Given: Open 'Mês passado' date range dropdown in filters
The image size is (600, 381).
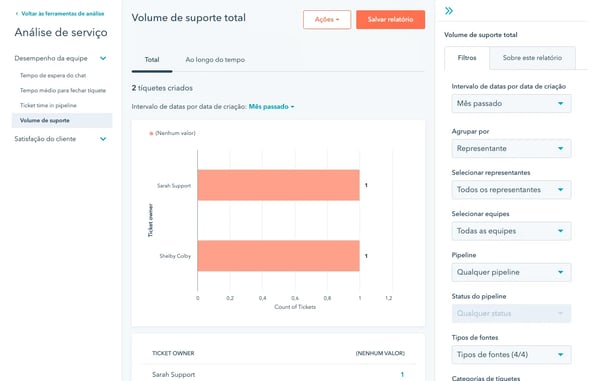Looking at the screenshot, I should 511,104.
